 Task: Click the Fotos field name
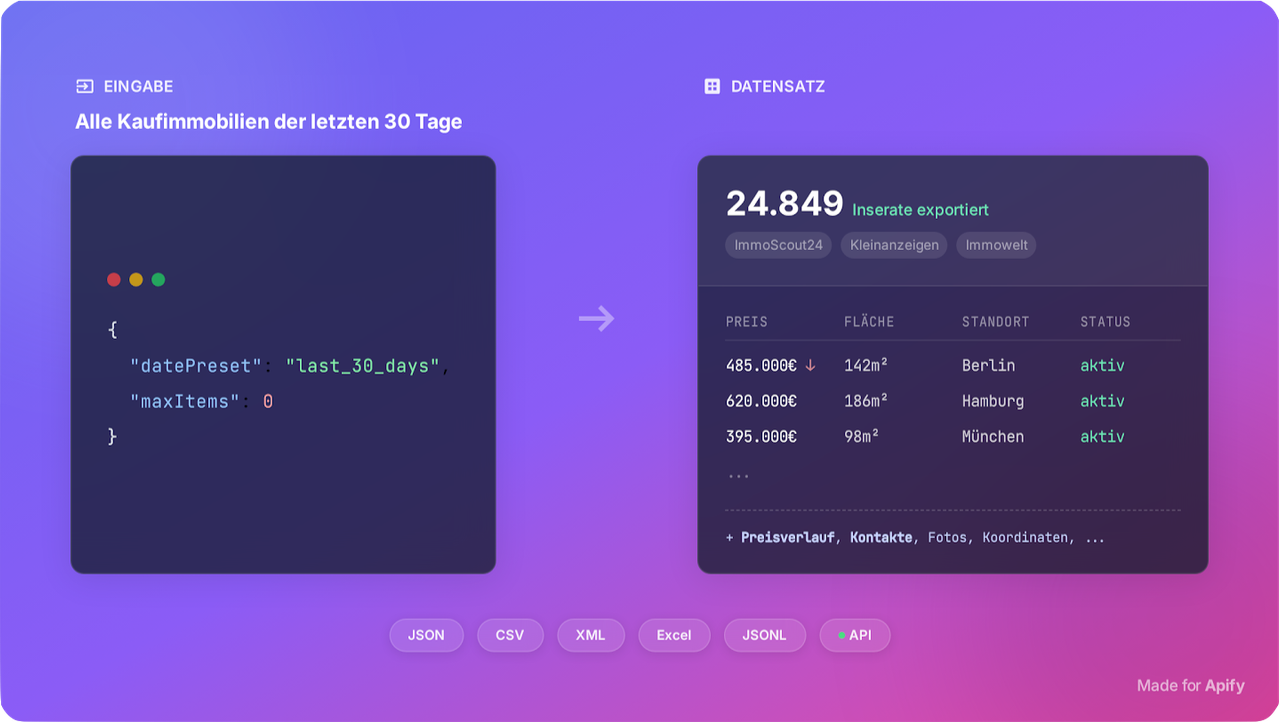pyautogui.click(x=947, y=538)
